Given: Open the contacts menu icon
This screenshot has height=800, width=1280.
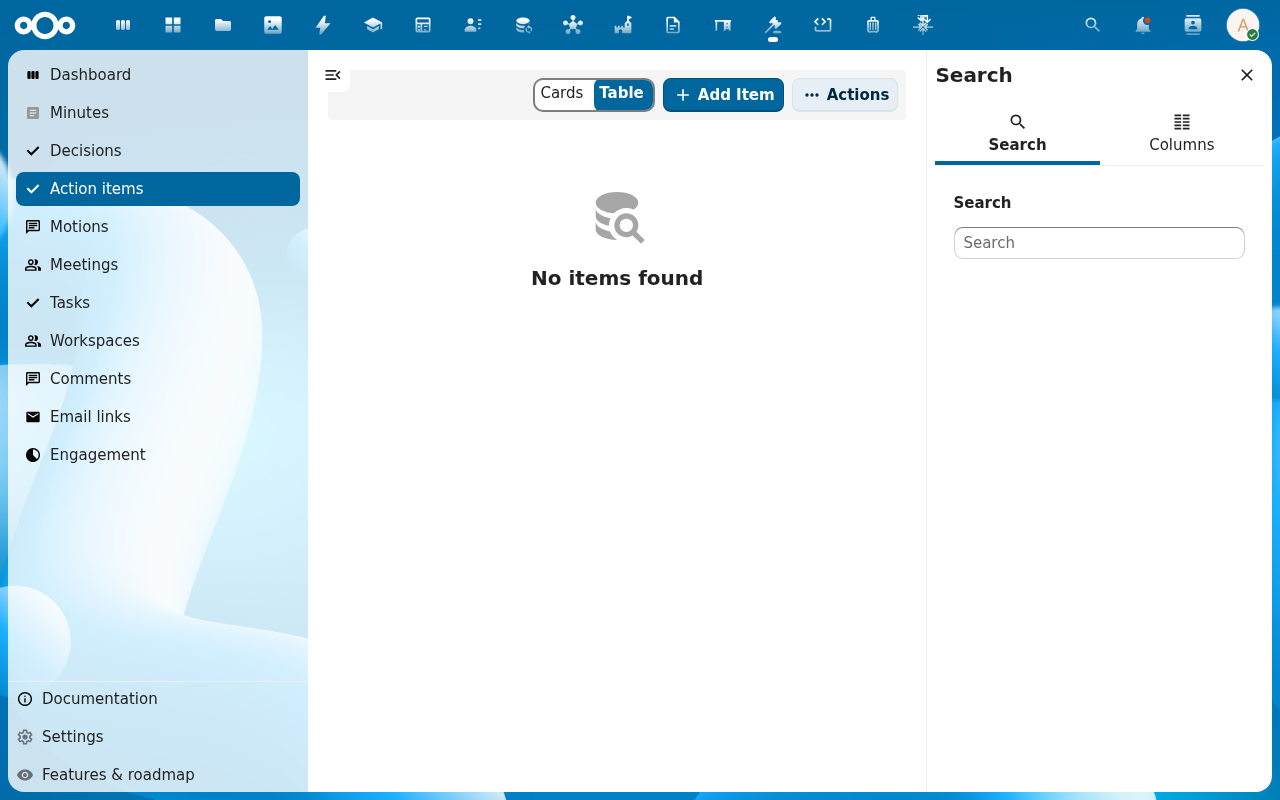Looking at the screenshot, I should [1193, 25].
